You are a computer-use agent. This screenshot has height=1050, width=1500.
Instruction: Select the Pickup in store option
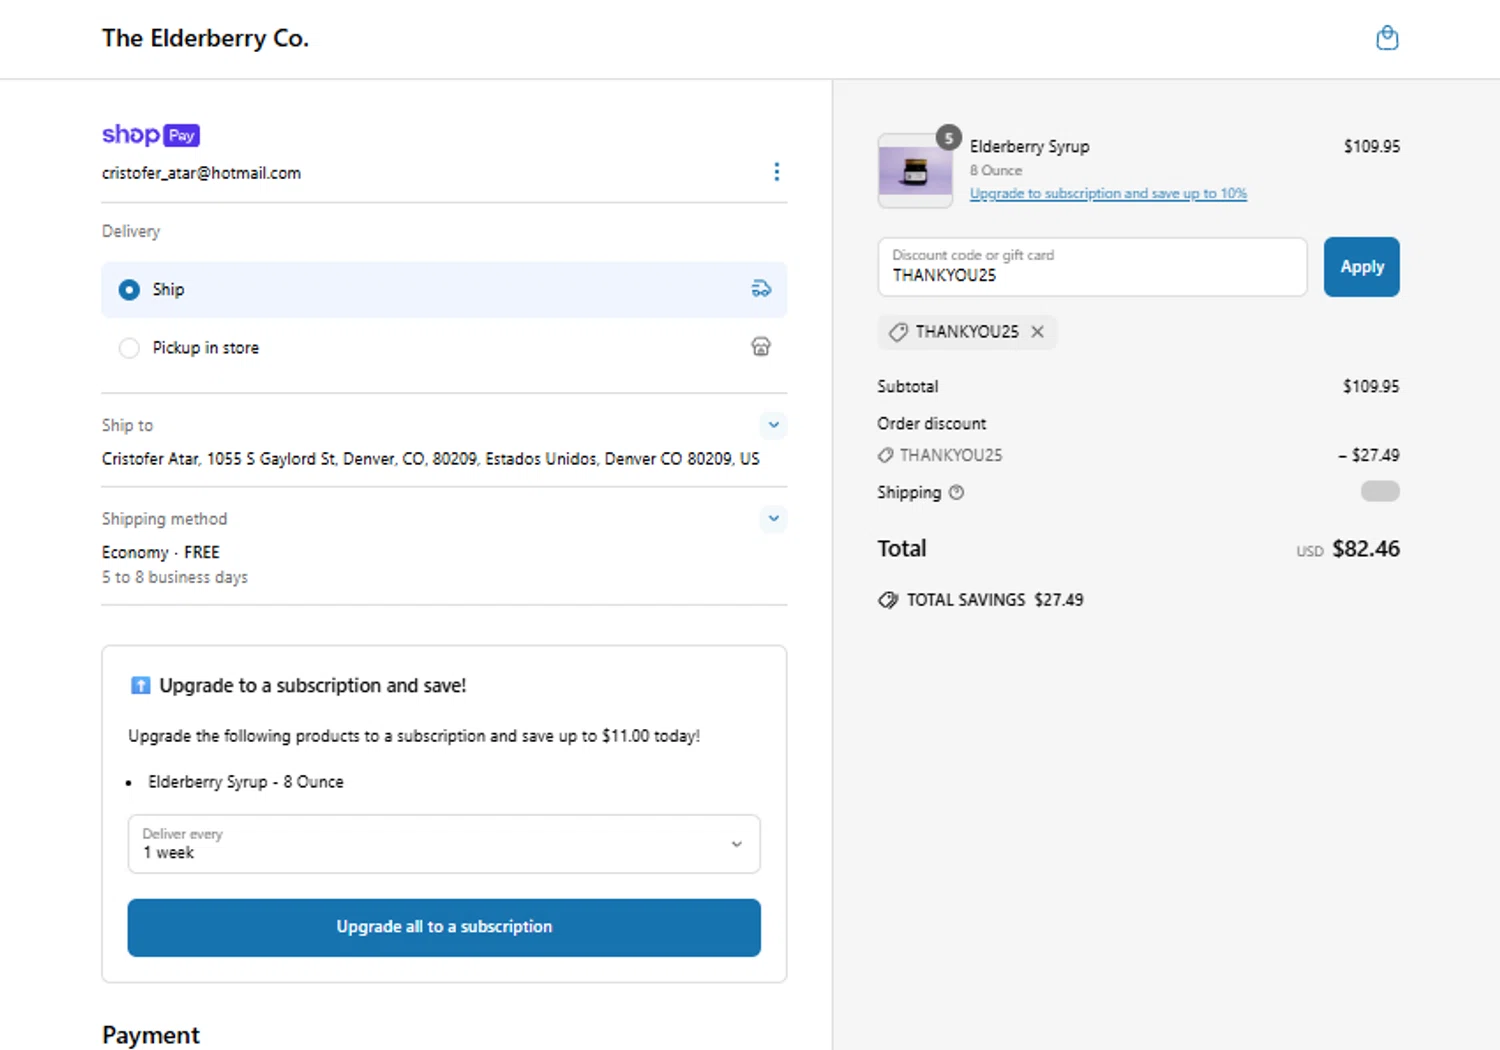point(444,348)
